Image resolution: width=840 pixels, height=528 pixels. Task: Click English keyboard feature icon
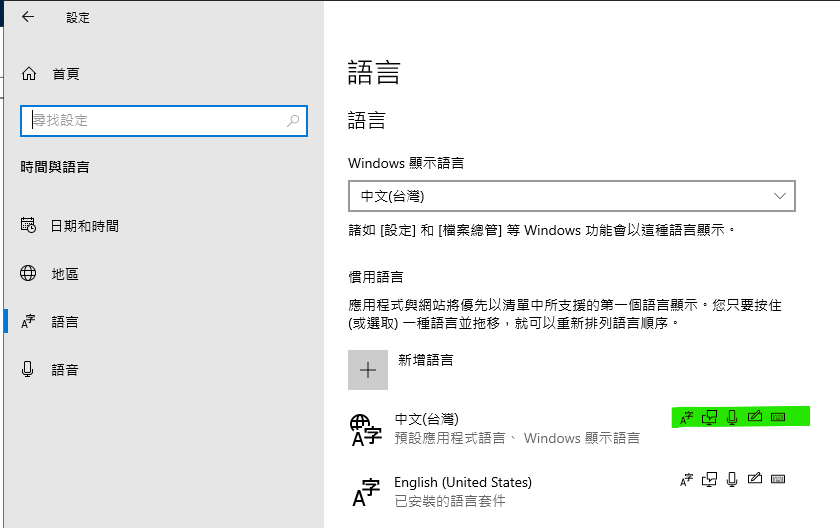[x=778, y=479]
